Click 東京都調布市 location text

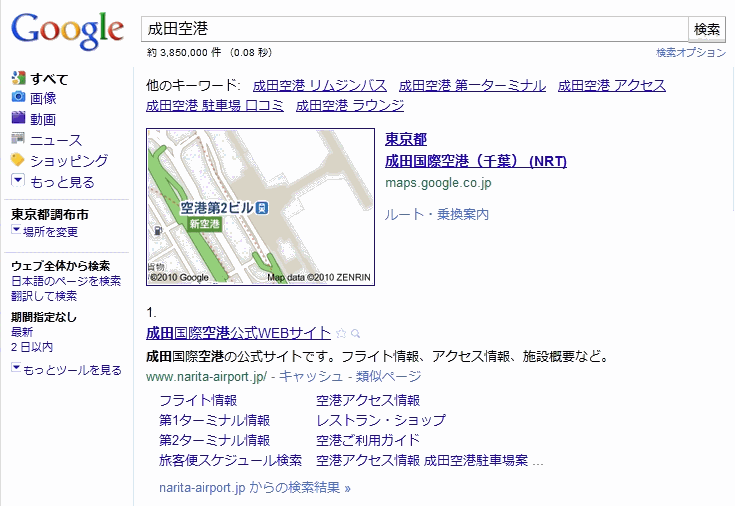point(50,215)
